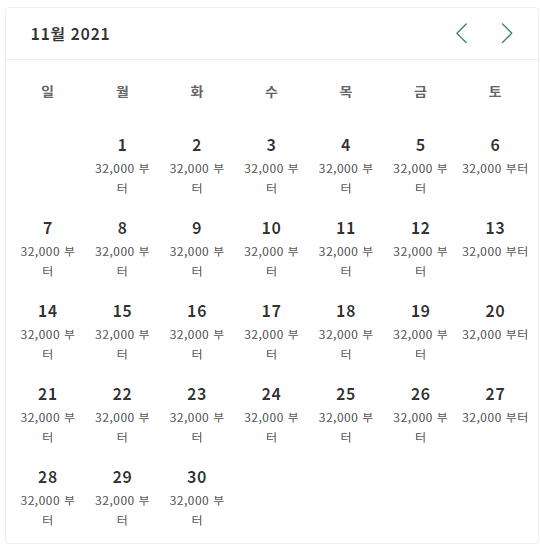This screenshot has width=540, height=550.
Task: Pick November 14 date
Action: 47,332
